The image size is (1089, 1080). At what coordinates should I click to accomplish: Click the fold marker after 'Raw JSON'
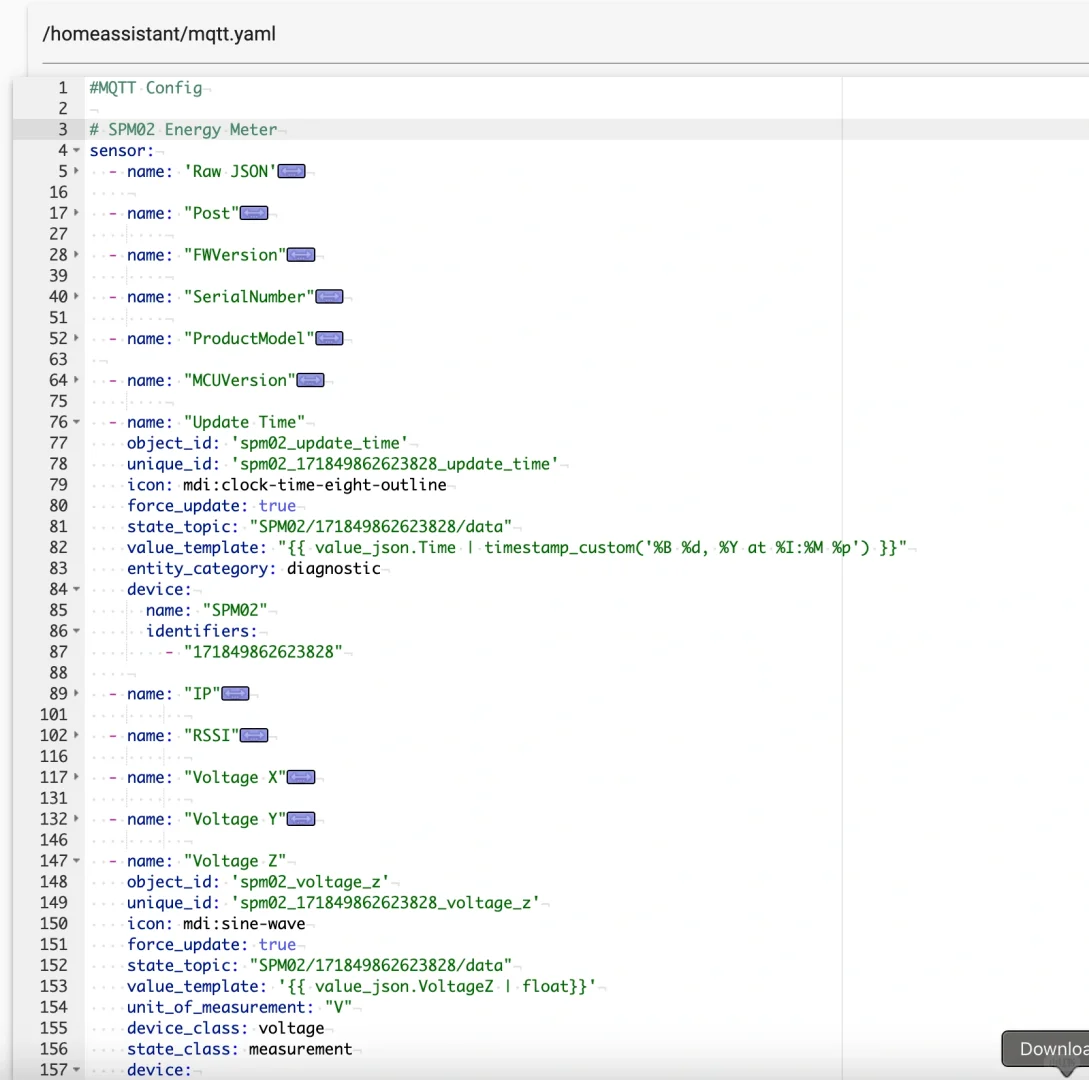coord(292,172)
